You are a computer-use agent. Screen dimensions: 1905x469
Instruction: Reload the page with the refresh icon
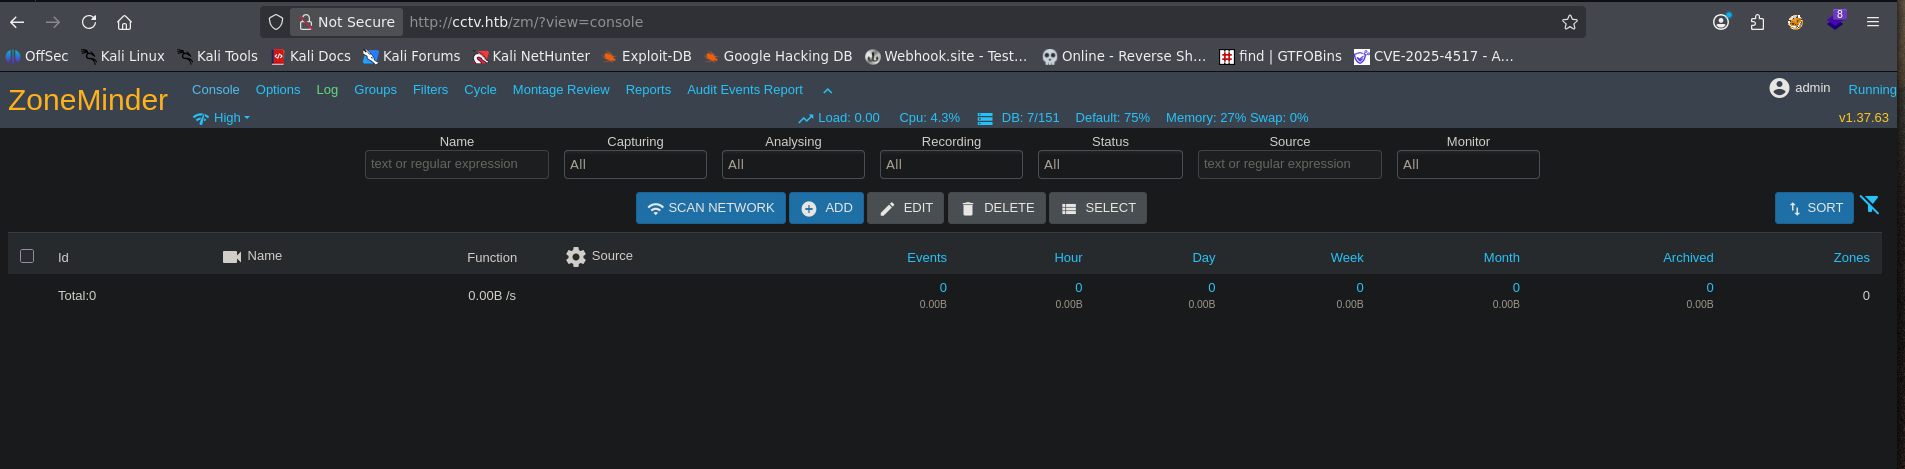coord(89,22)
